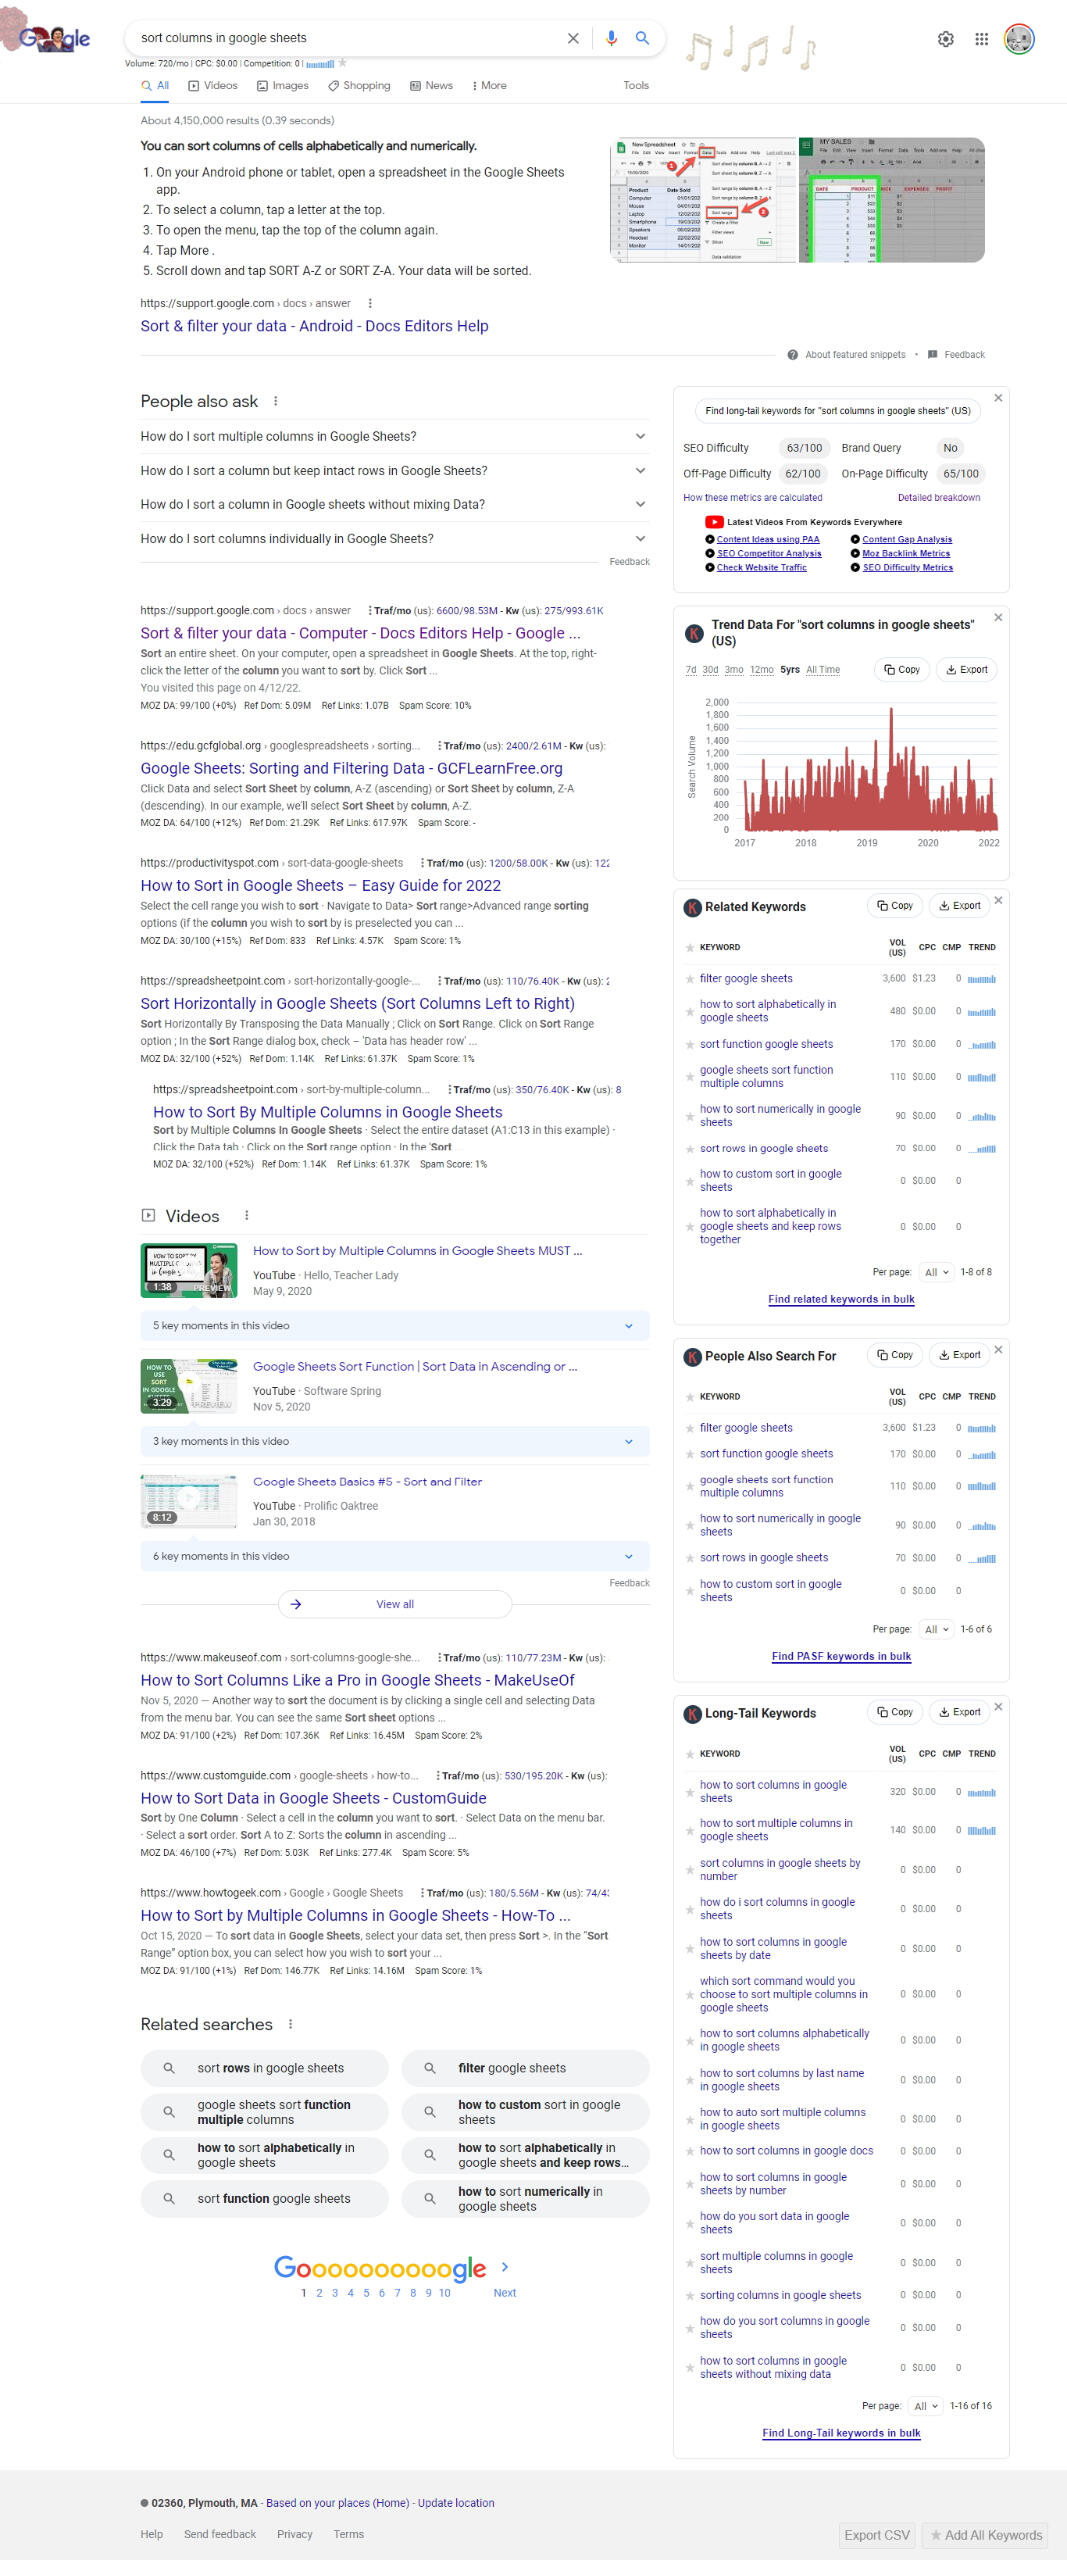Click the Export CSV button
1067x2560 pixels.
pyautogui.click(x=877, y=2535)
